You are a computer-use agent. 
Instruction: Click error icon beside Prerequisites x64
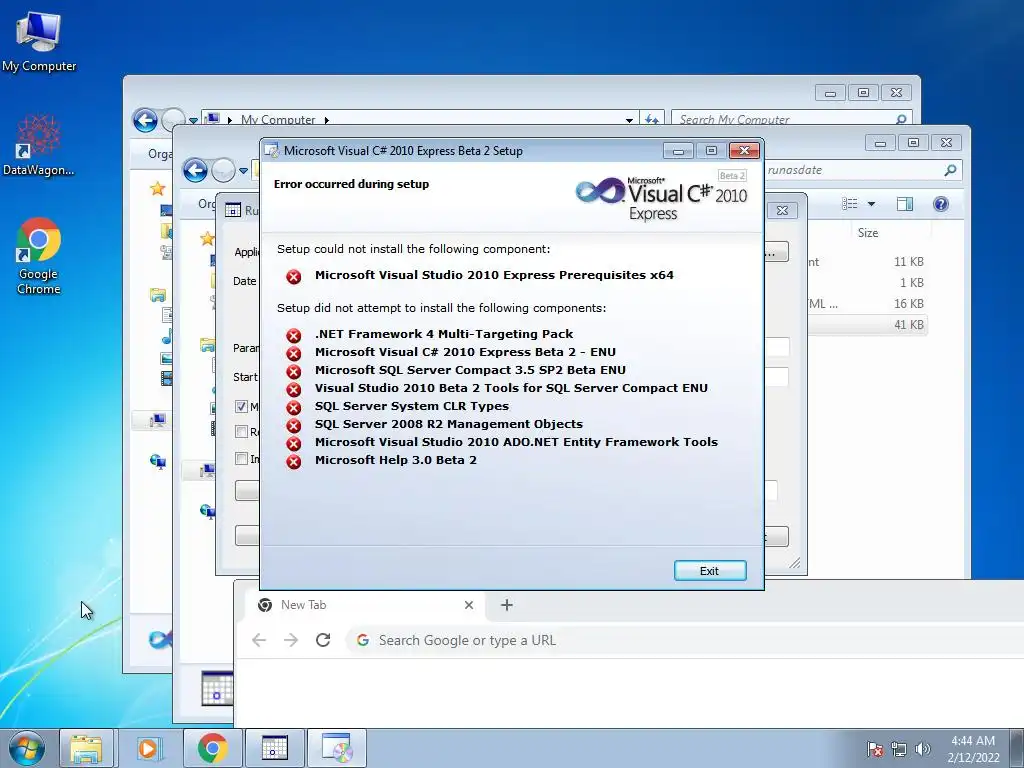[x=294, y=276]
